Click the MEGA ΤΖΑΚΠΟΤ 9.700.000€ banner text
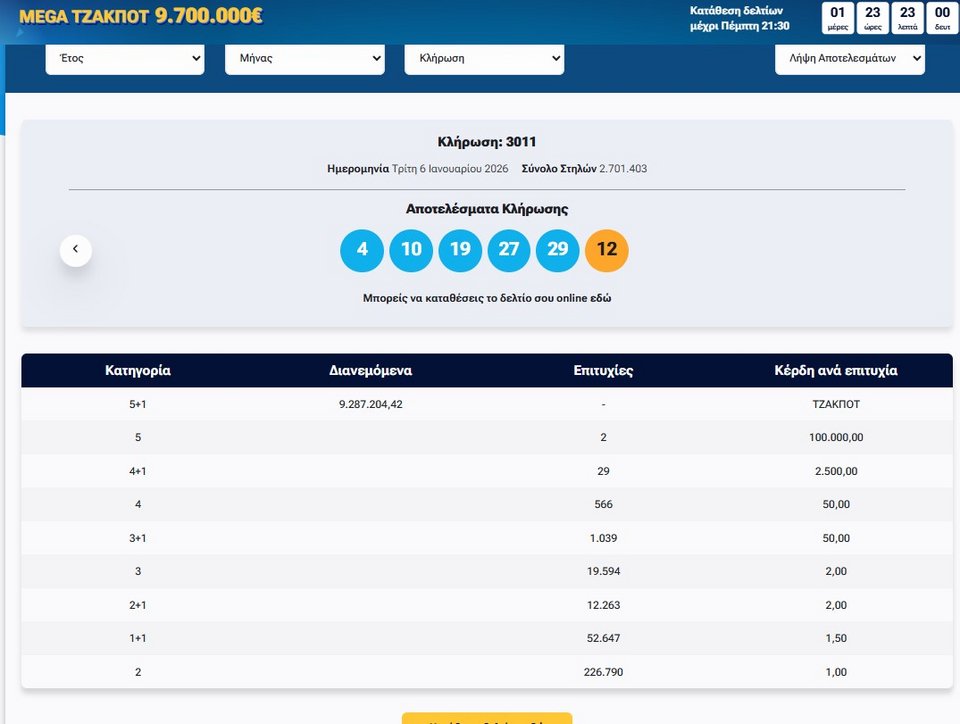 click(x=141, y=17)
